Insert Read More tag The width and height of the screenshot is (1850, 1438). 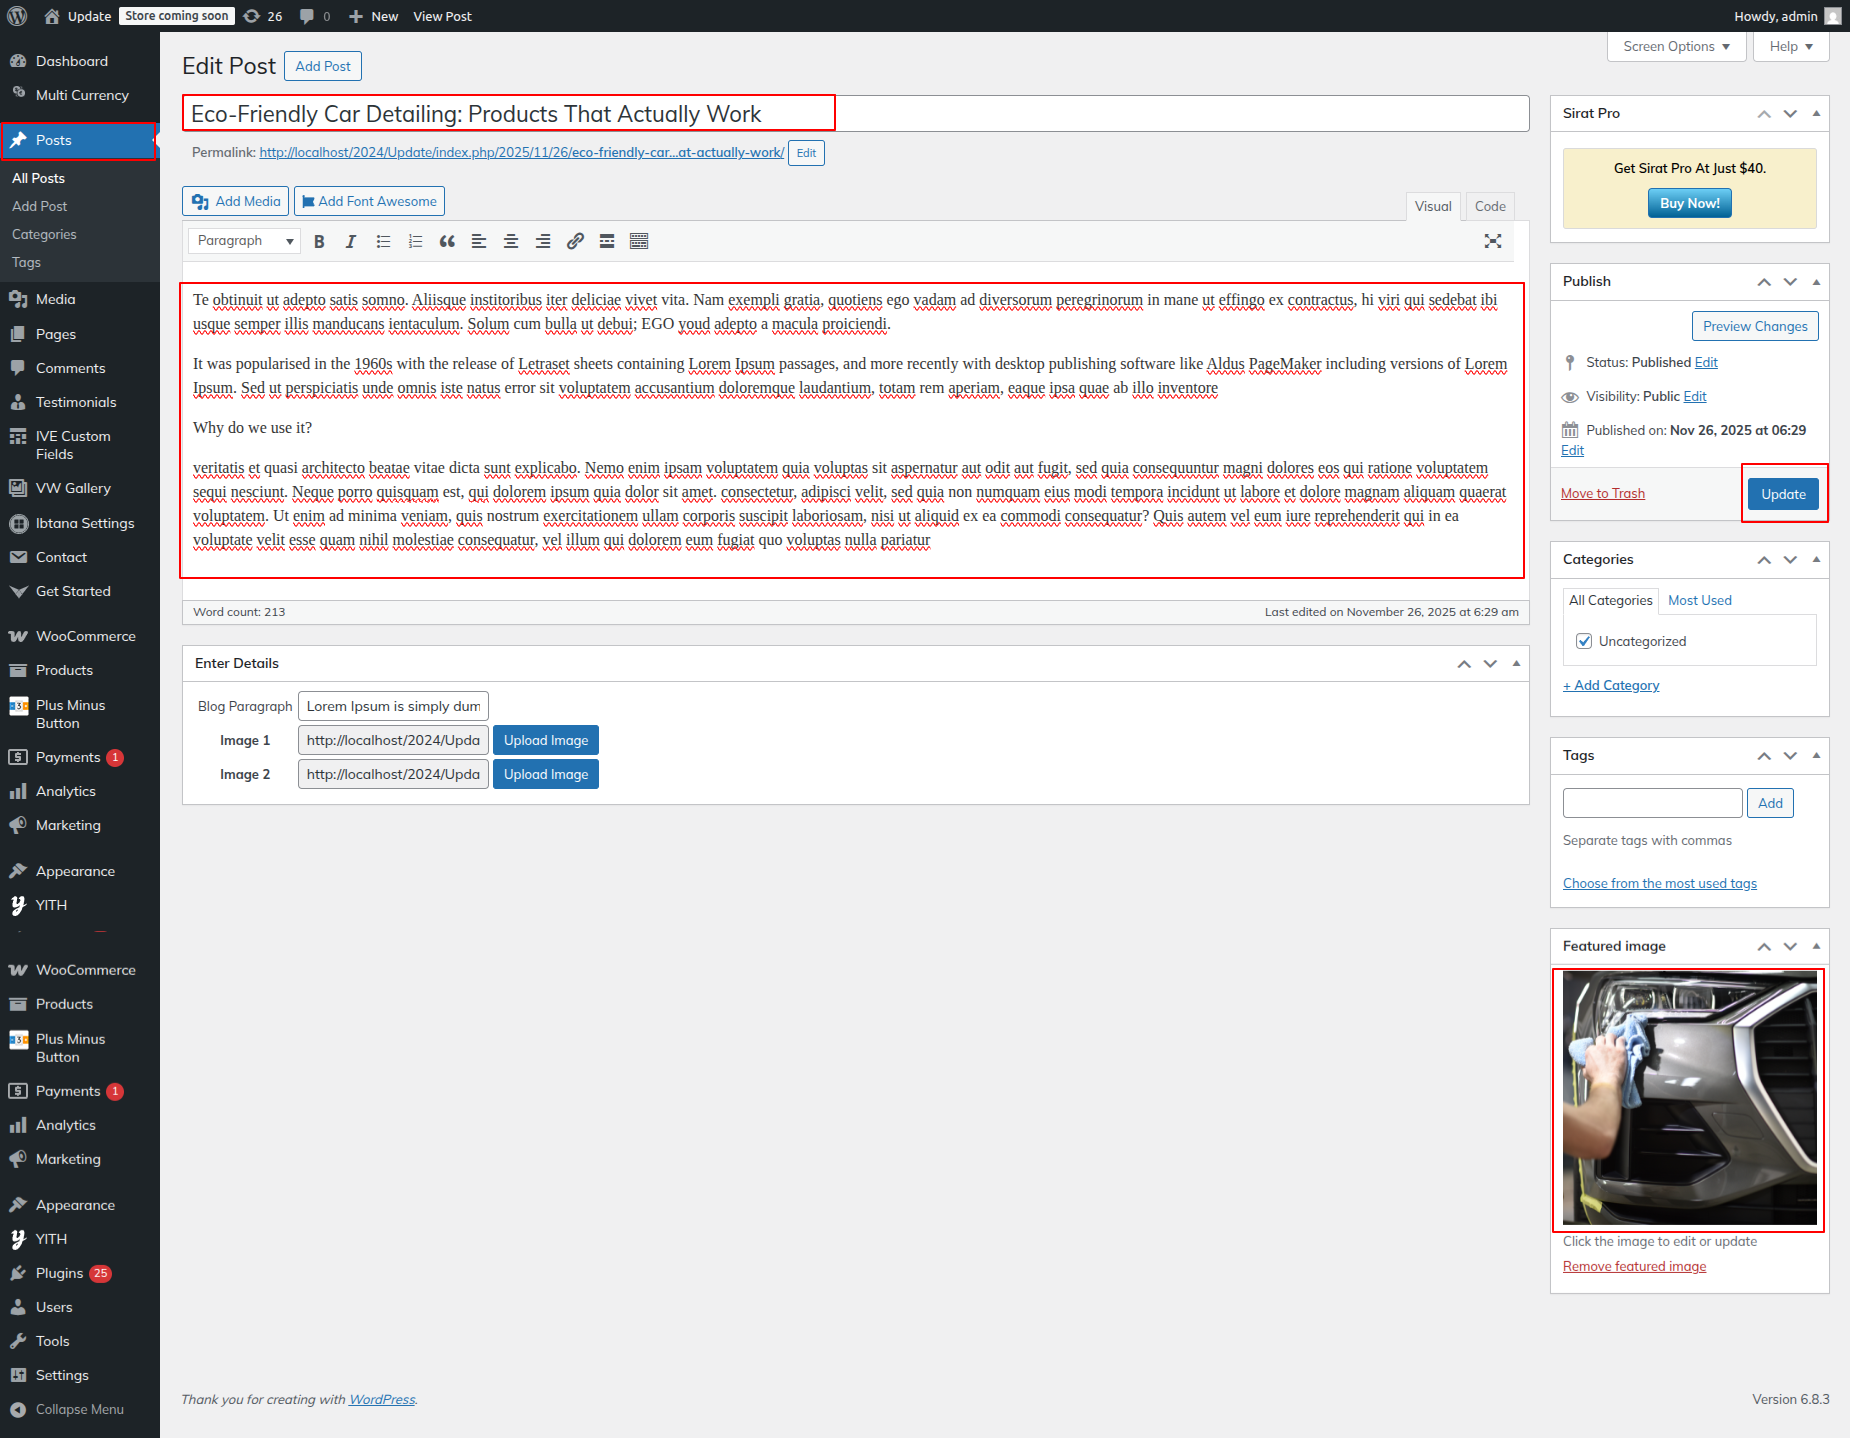(607, 241)
